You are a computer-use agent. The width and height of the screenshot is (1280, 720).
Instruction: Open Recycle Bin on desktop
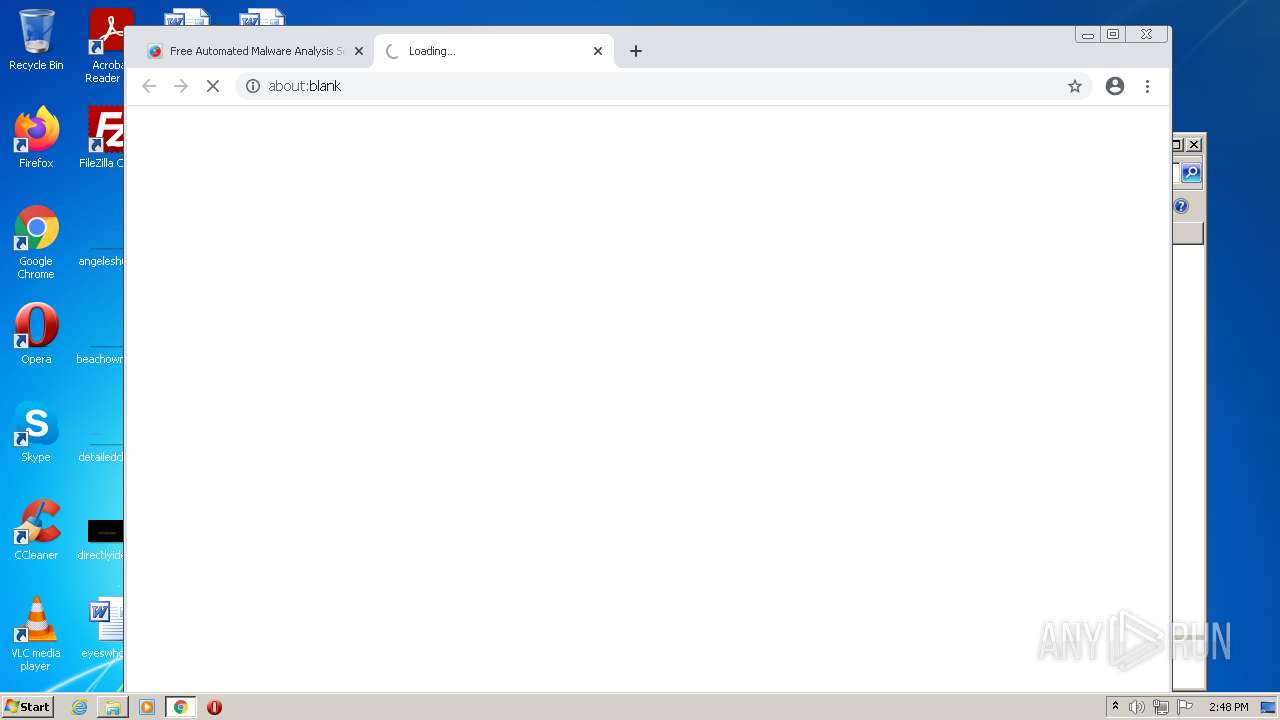point(36,41)
